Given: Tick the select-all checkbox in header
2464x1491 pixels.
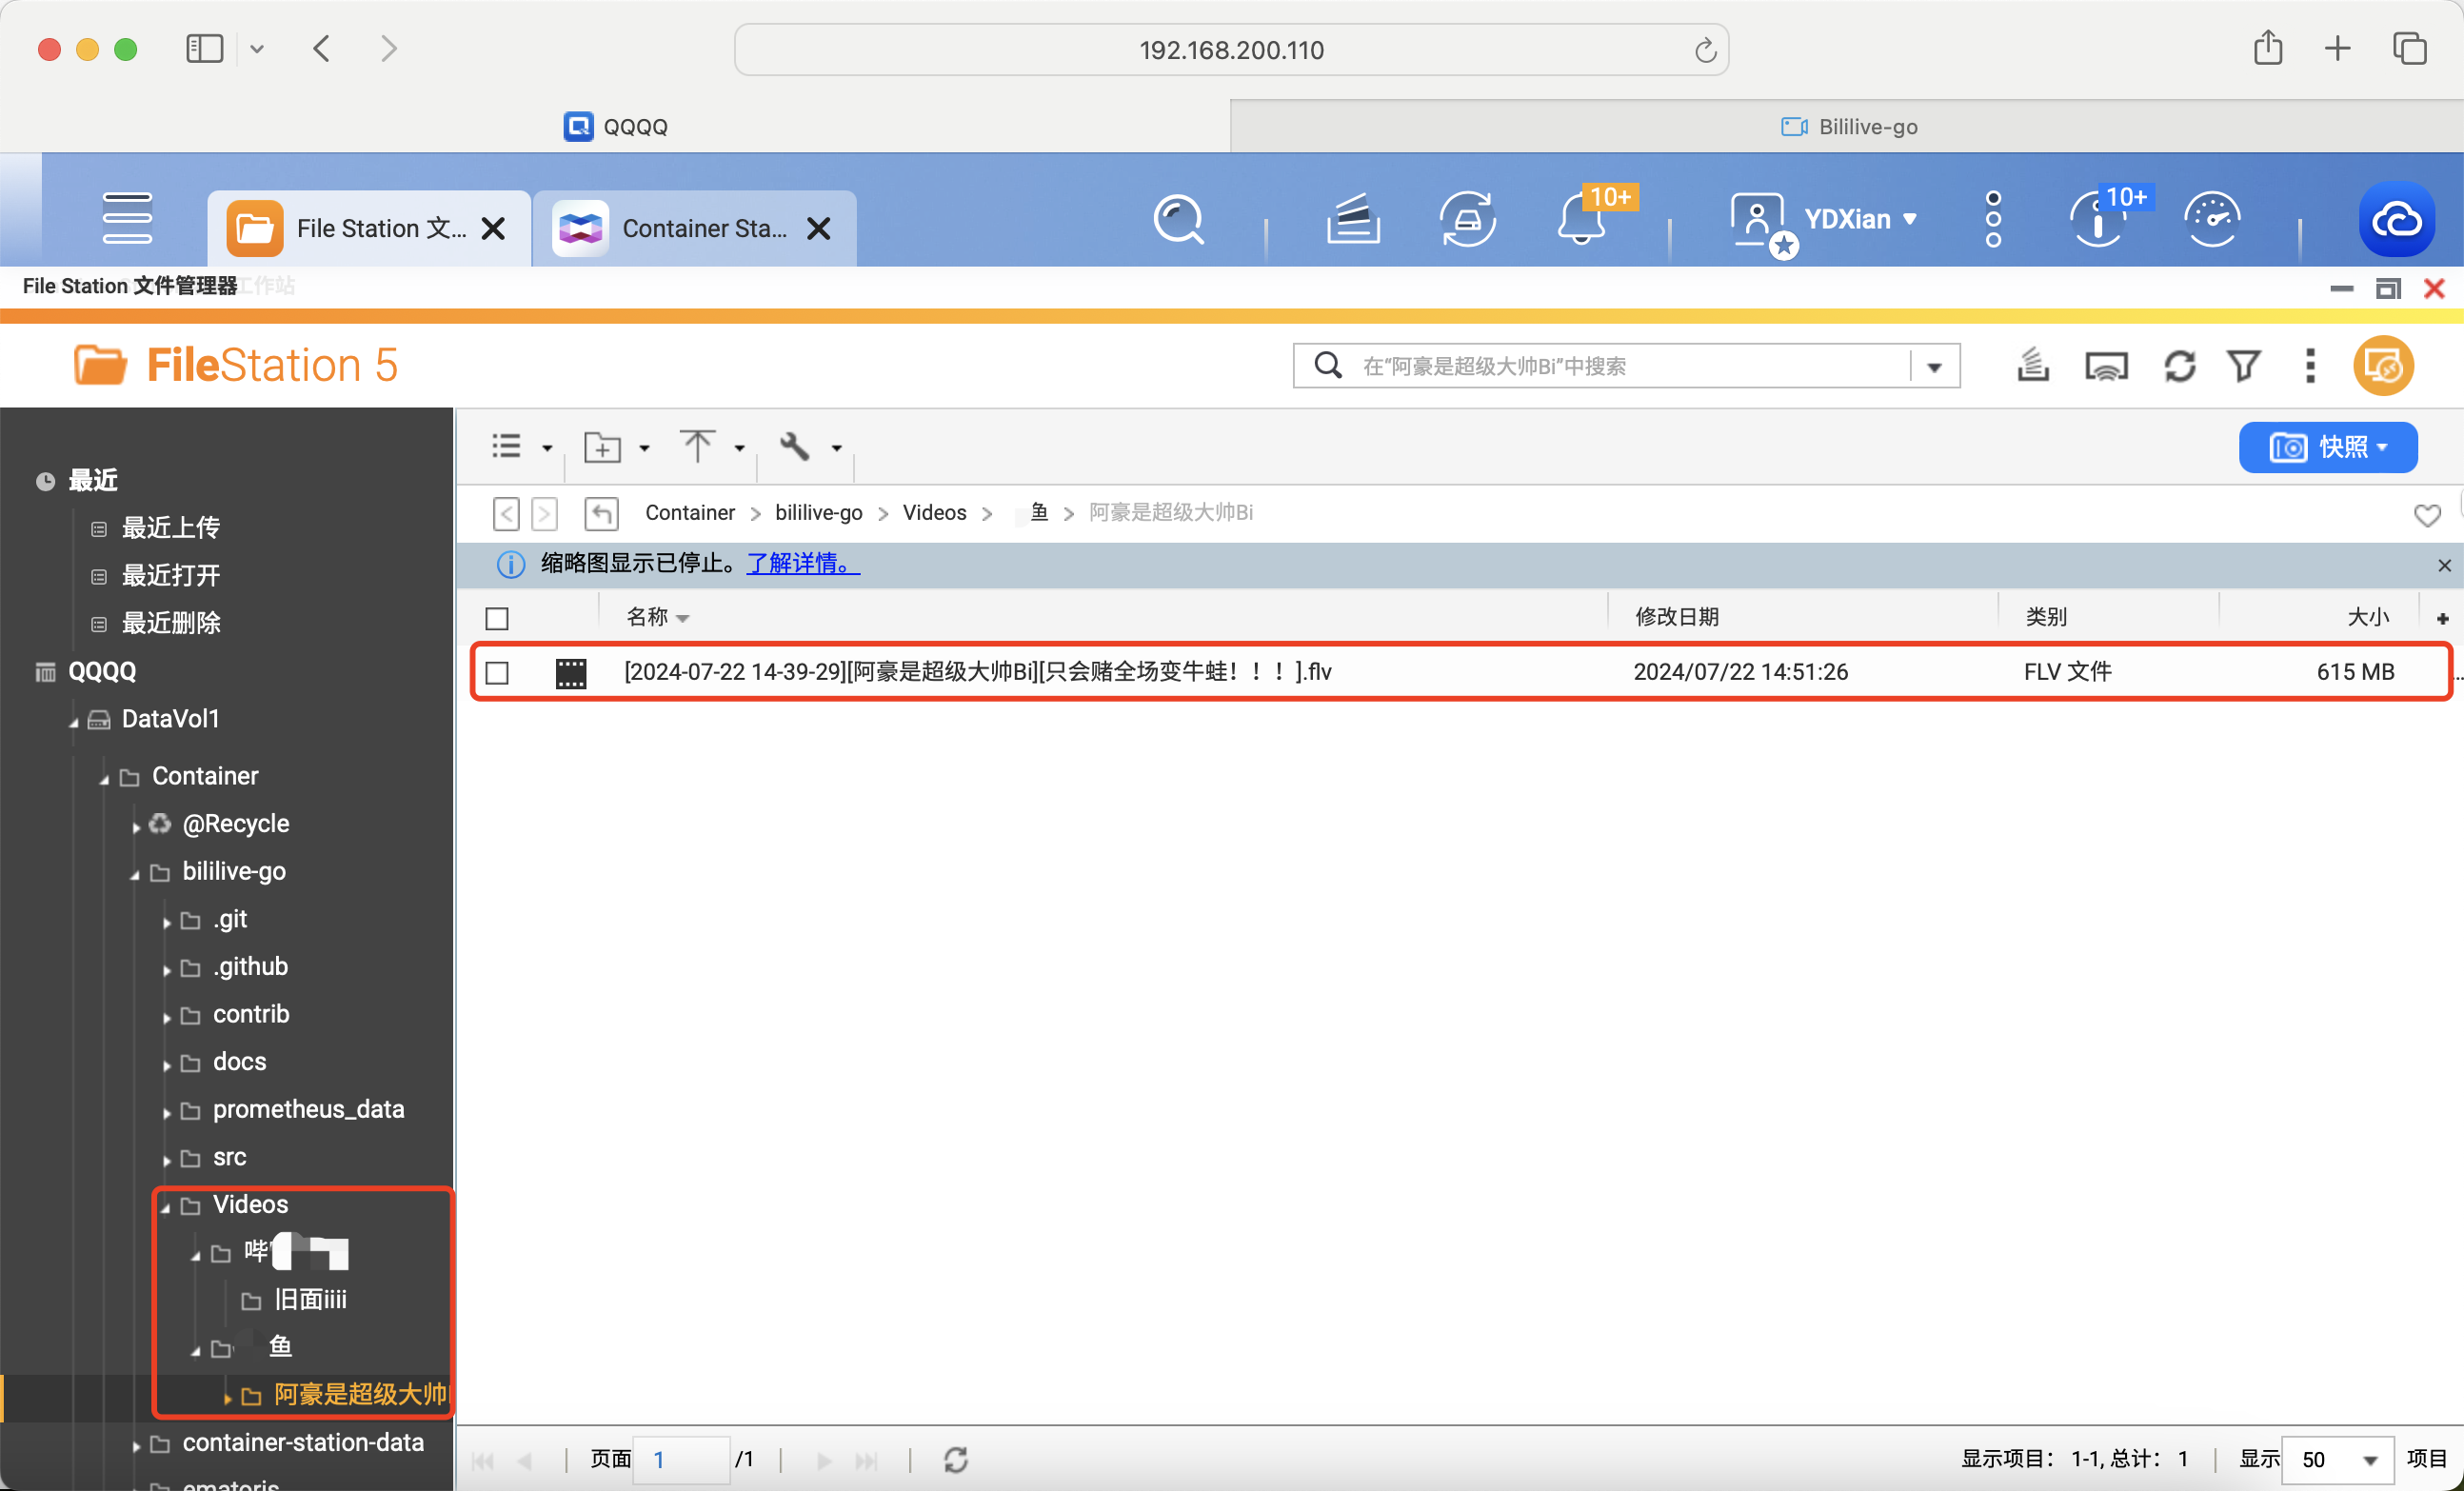Looking at the screenshot, I should coord(497,619).
